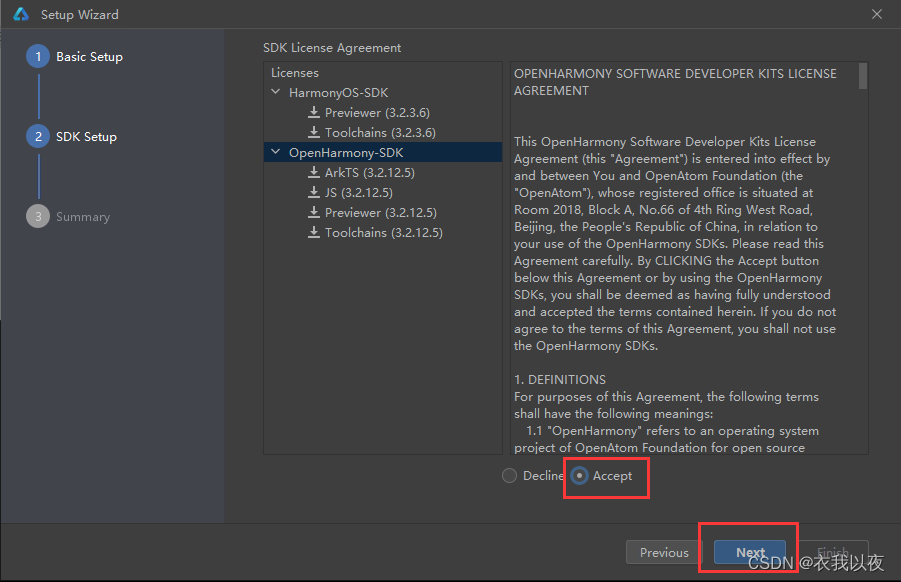The height and width of the screenshot is (582, 901).
Task: Click the Setup Wizard title text
Action: (x=79, y=14)
